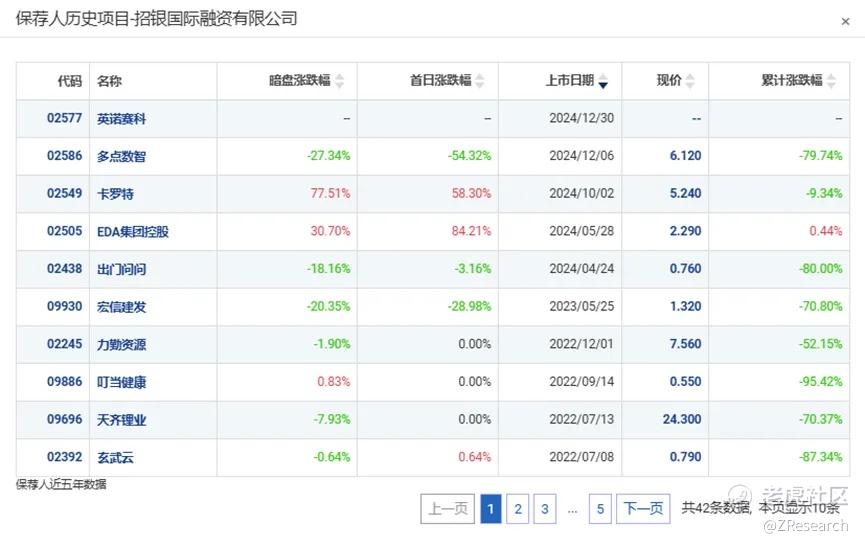Open stock code 09886 link
The image size is (865, 546).
point(64,381)
